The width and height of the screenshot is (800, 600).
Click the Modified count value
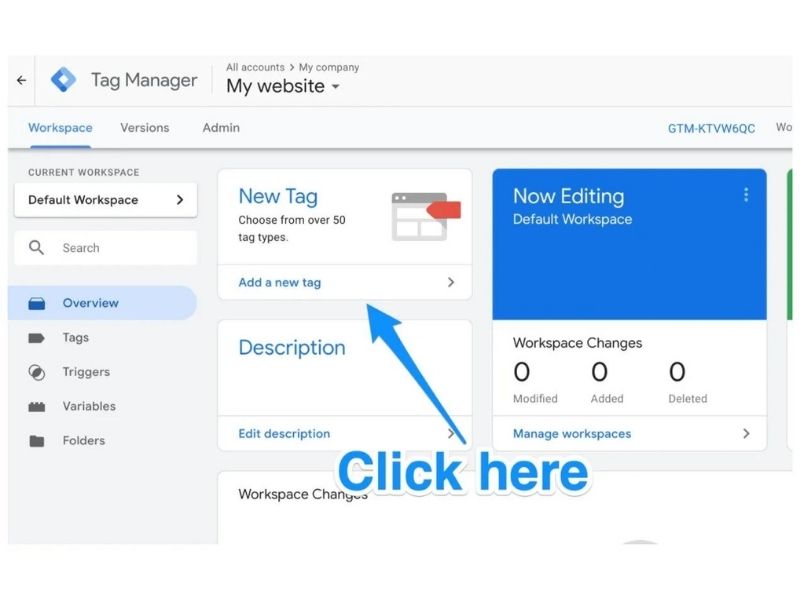(521, 372)
